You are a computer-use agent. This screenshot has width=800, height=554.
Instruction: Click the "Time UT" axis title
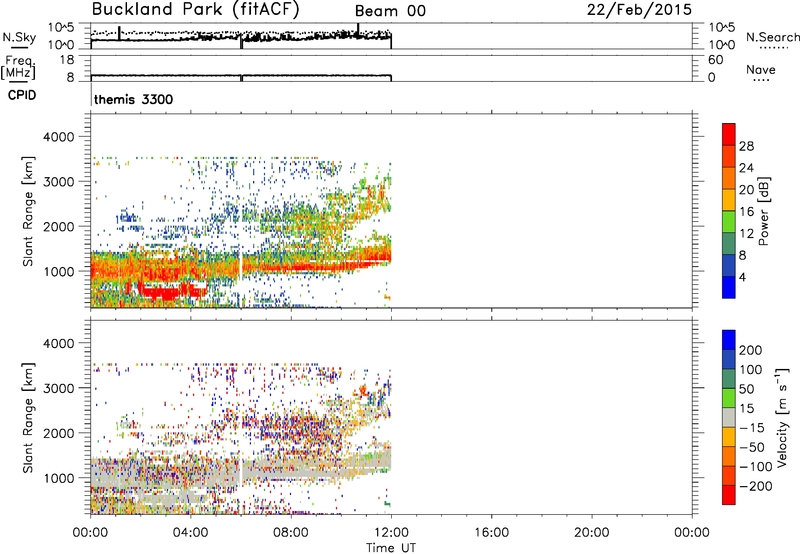coord(391,547)
